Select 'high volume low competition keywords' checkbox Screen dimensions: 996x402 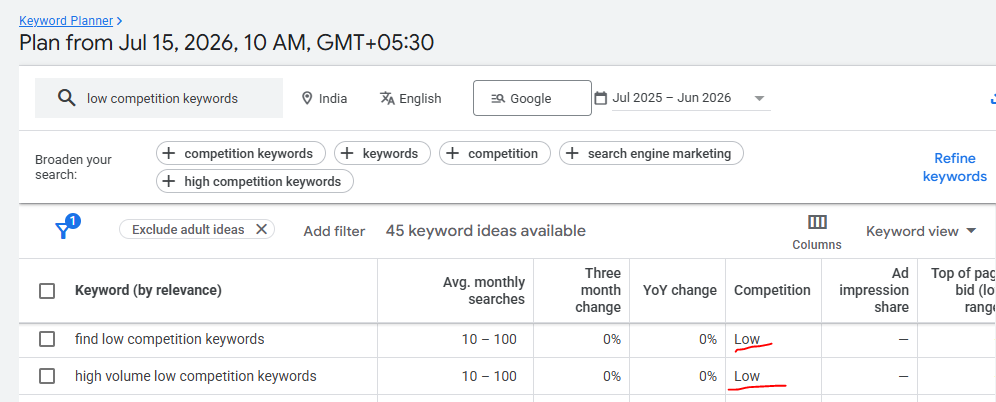(x=47, y=376)
